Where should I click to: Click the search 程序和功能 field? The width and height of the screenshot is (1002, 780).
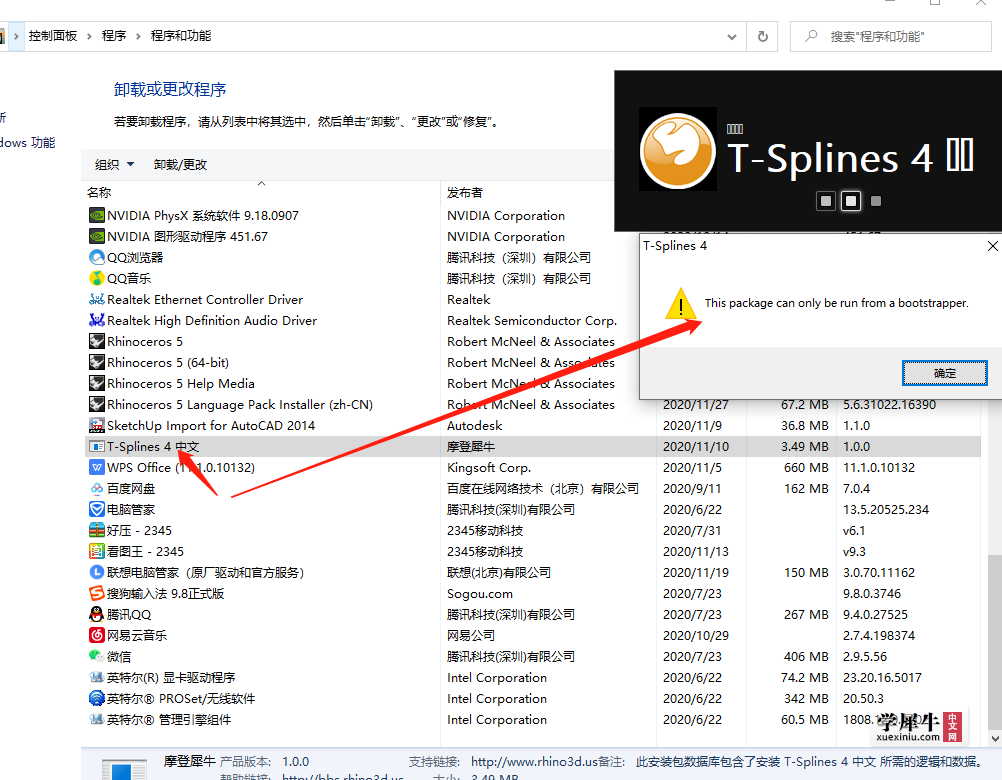pos(891,36)
